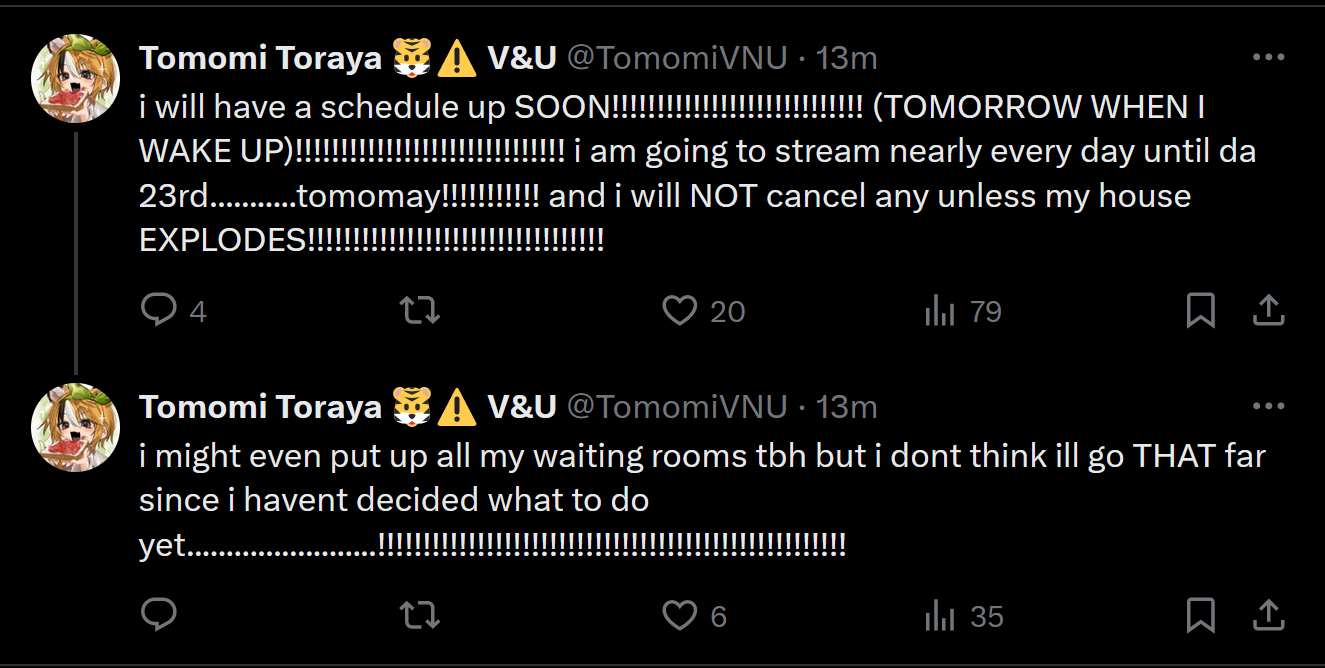Share the waiting rooms tweet

(x=1268, y=615)
